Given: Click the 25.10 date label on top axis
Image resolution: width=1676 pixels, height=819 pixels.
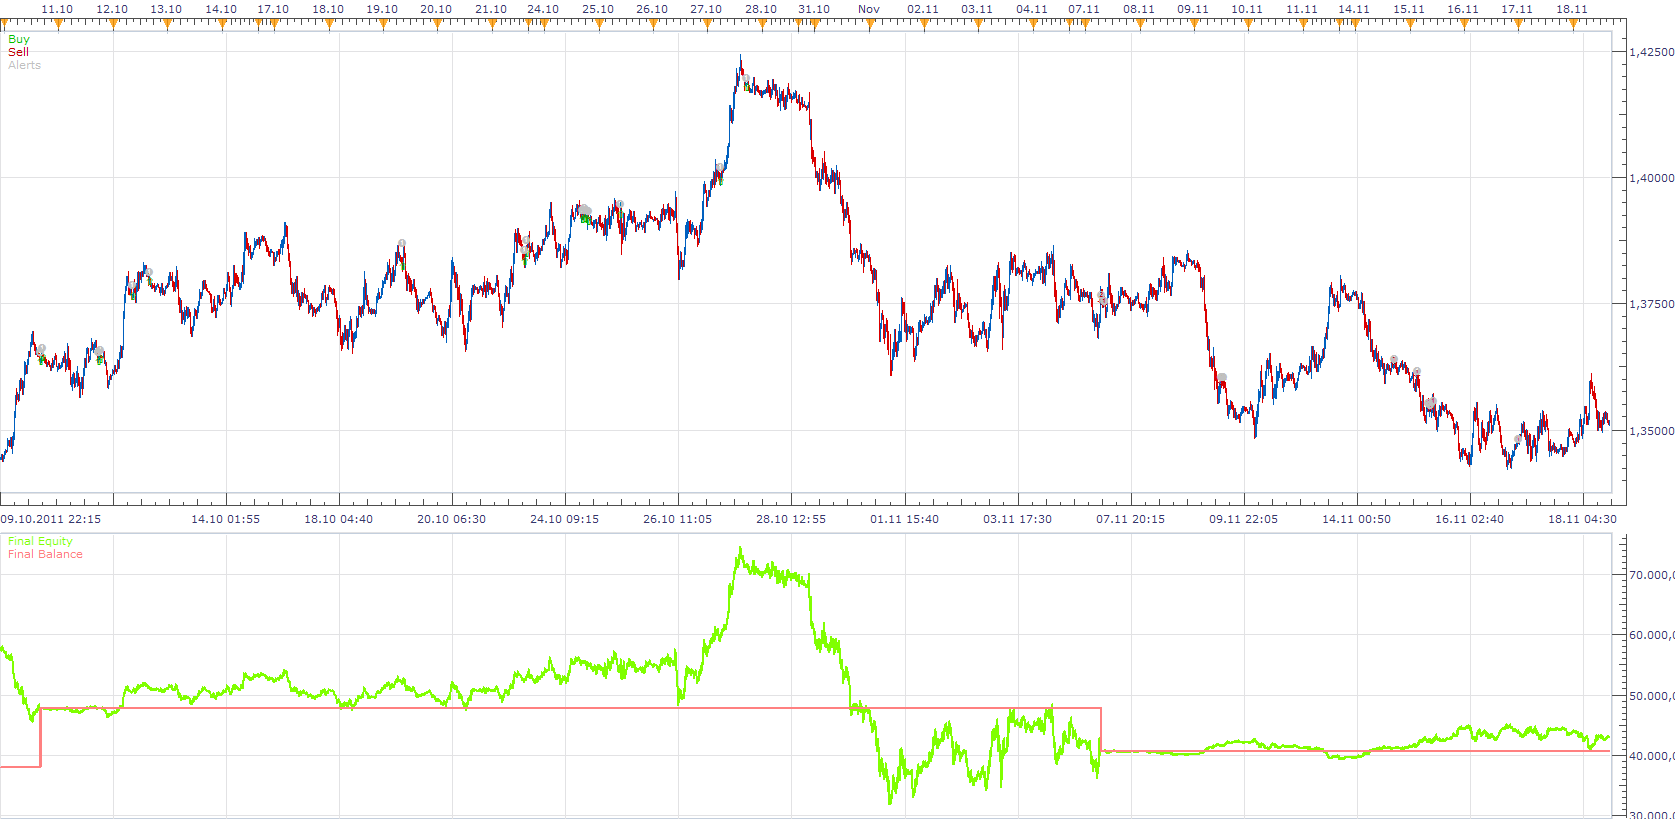Looking at the screenshot, I should (598, 9).
